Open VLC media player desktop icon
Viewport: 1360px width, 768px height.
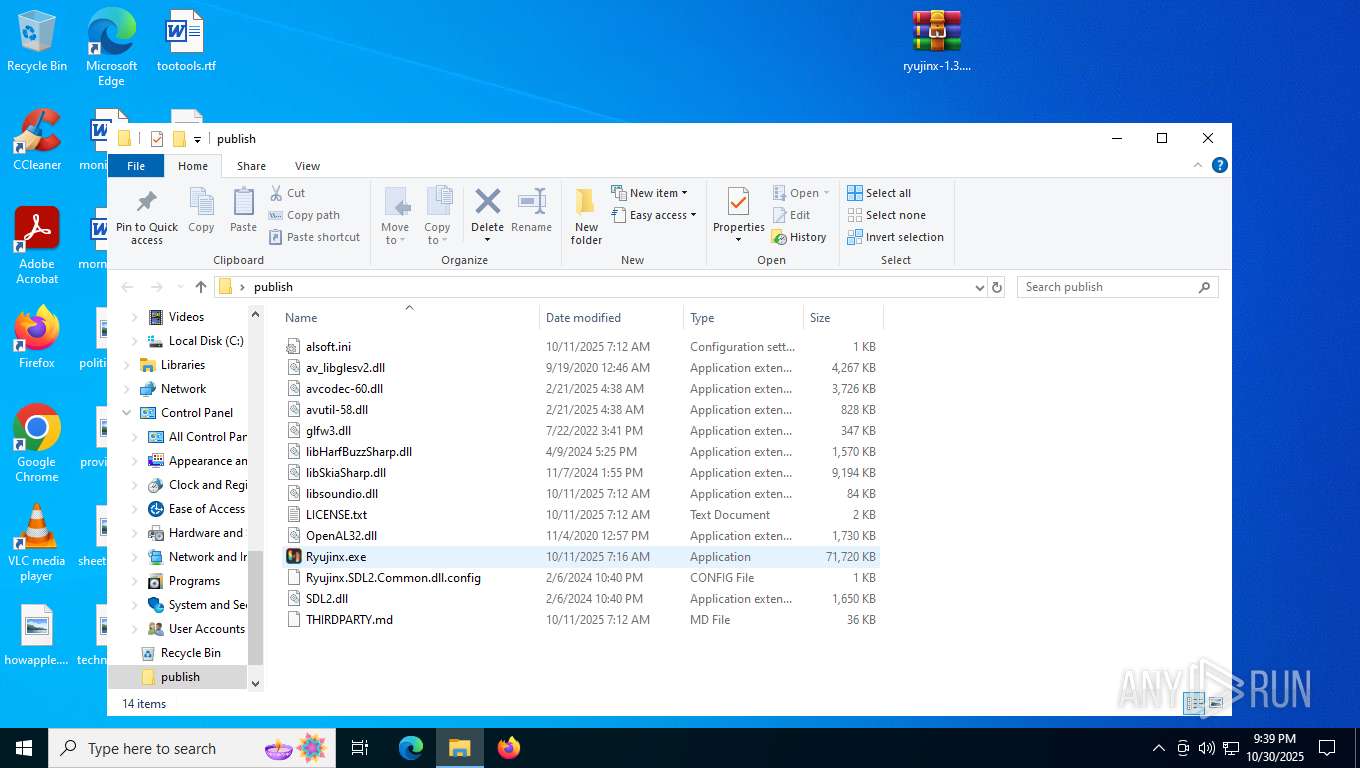pyautogui.click(x=37, y=543)
